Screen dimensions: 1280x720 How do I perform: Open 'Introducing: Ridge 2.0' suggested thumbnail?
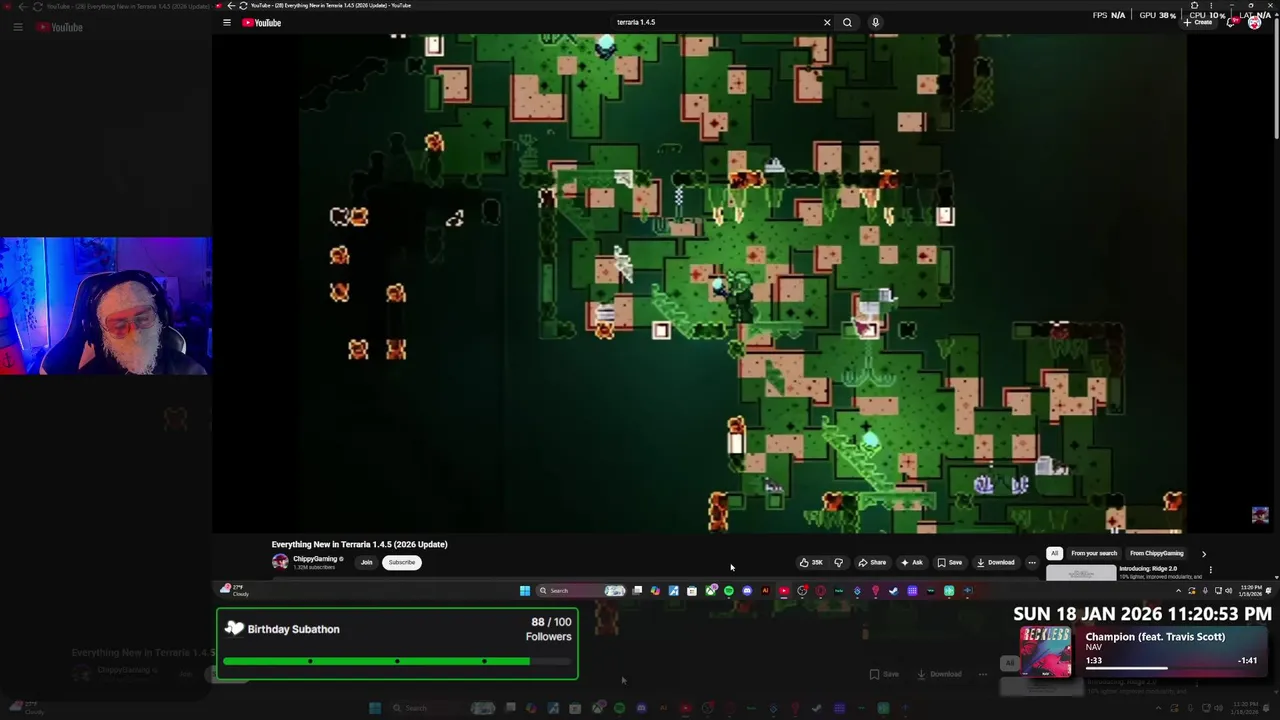tap(1081, 572)
